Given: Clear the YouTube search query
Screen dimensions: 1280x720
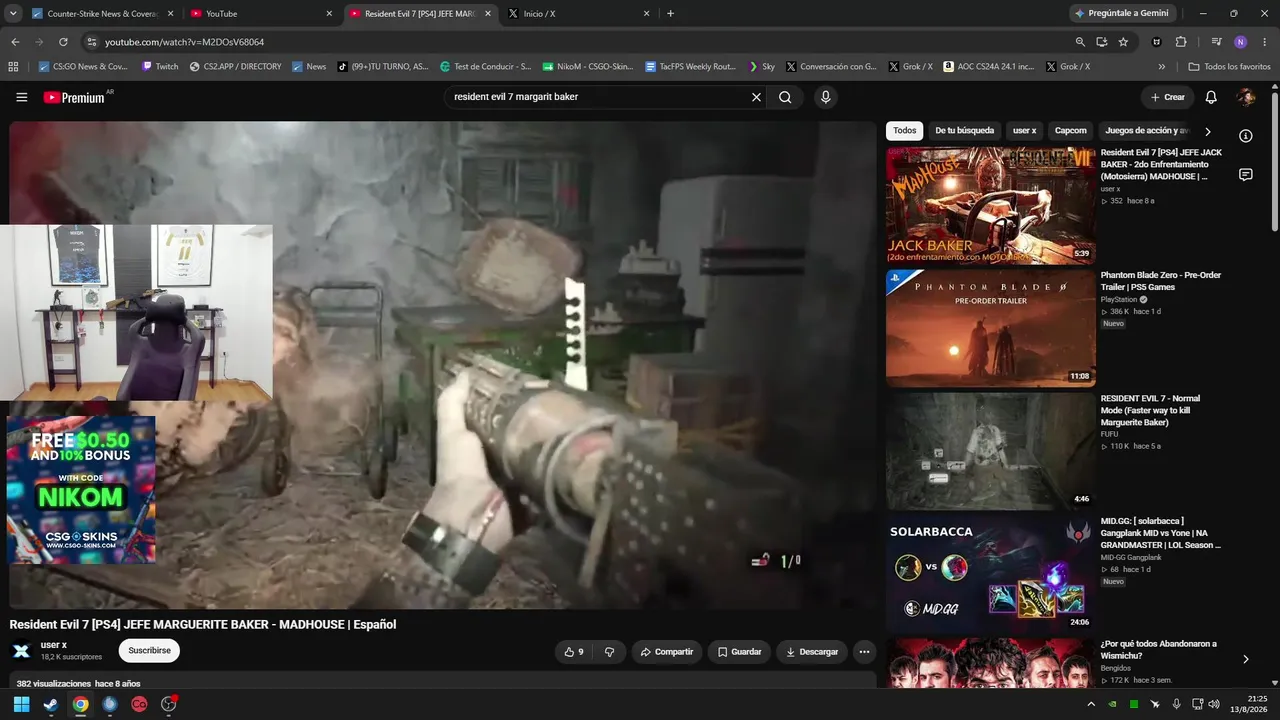Looking at the screenshot, I should [756, 97].
